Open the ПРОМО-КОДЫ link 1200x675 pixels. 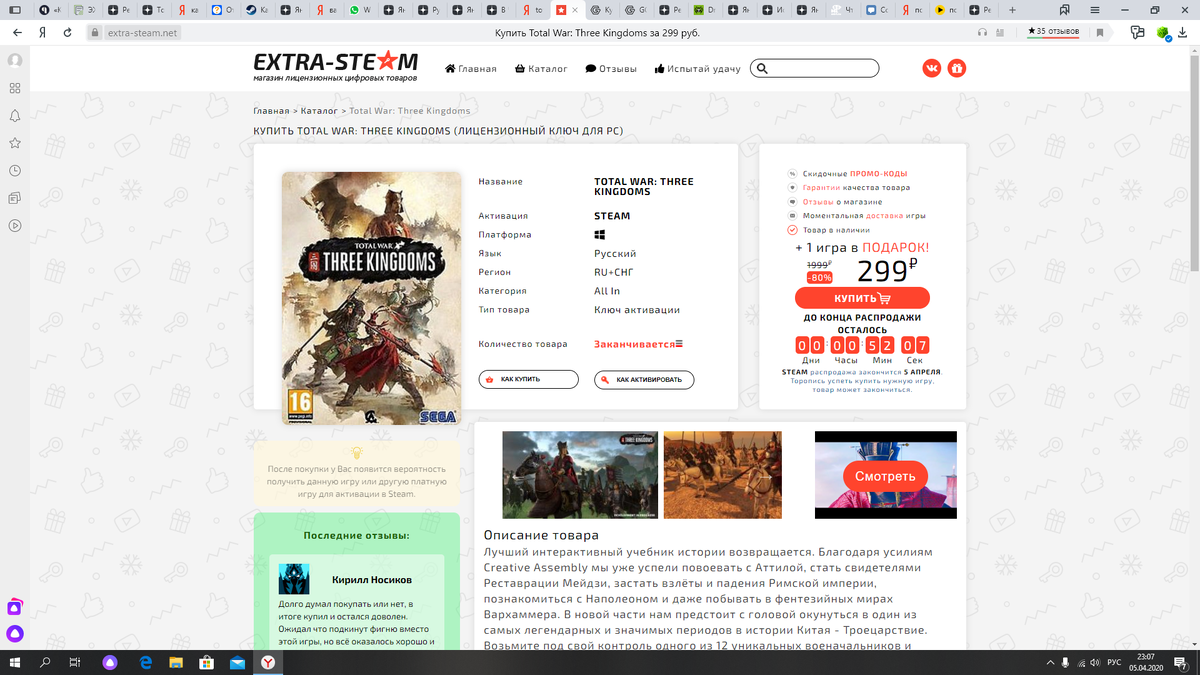(x=879, y=174)
